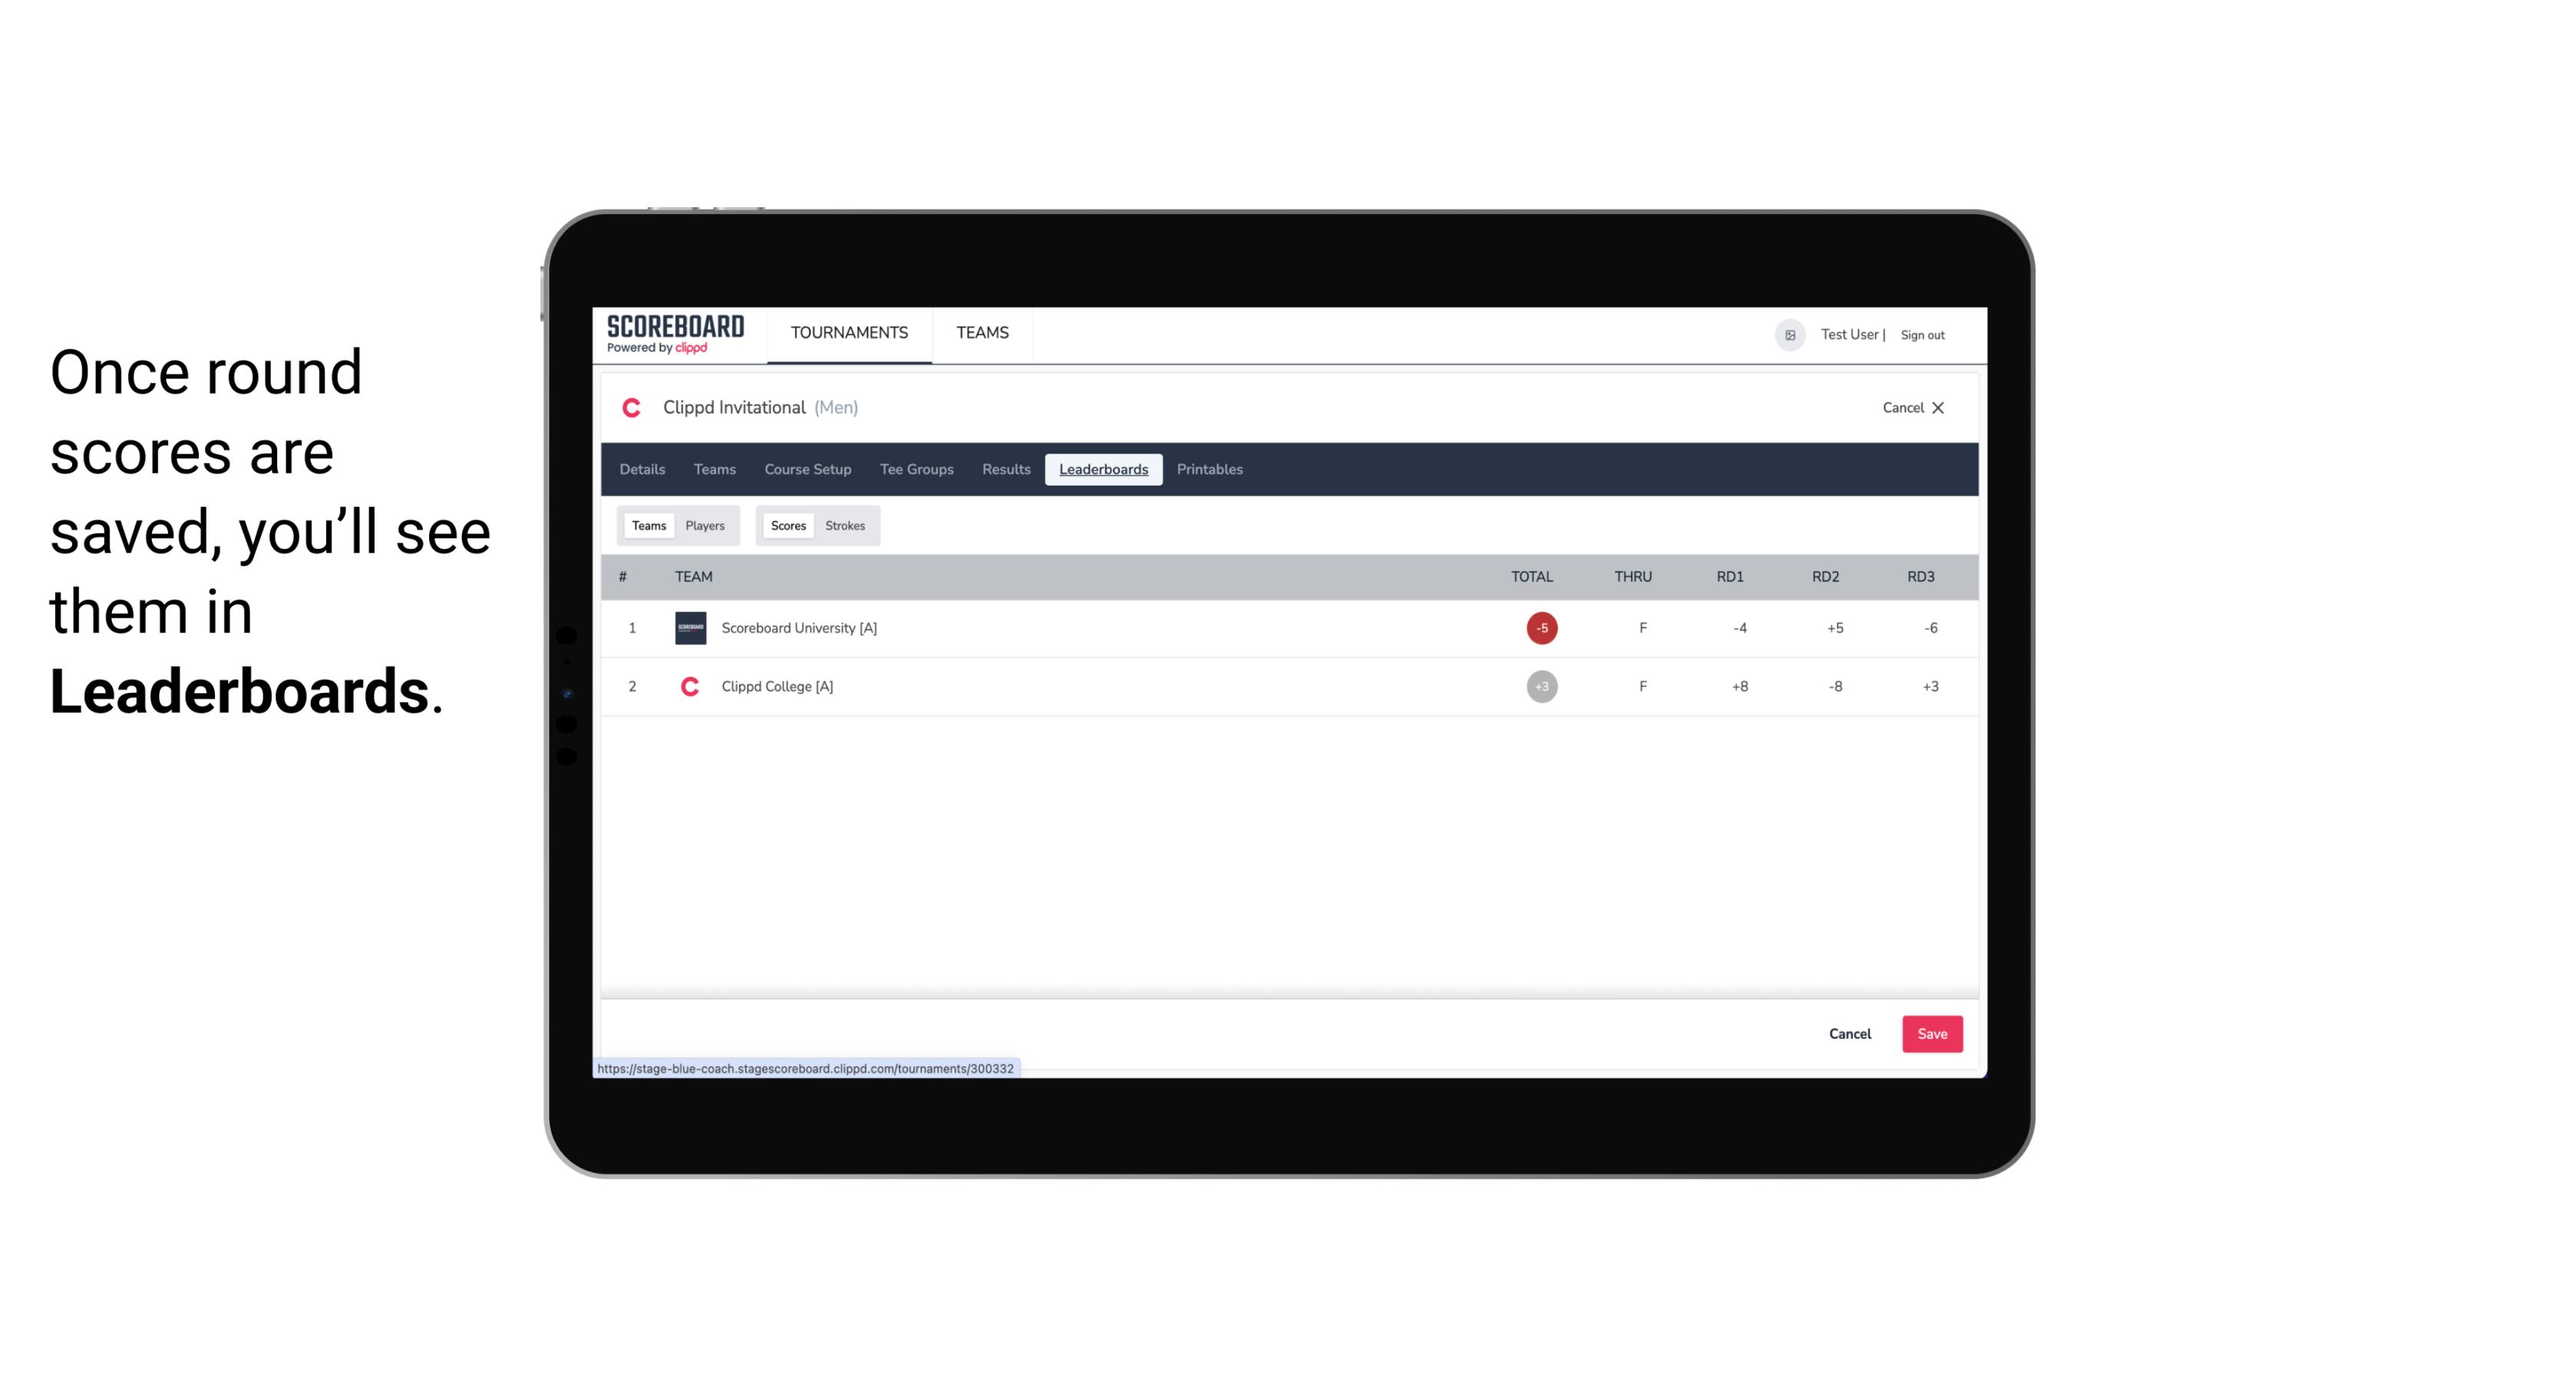Click the tournament URL link at bottom

(x=806, y=1067)
